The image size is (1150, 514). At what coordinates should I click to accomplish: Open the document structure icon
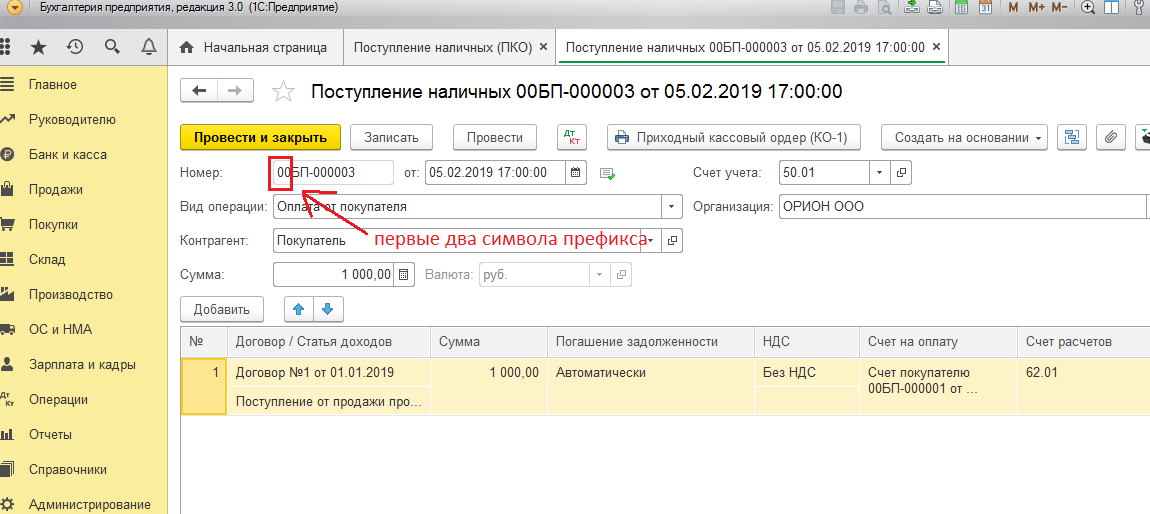click(1073, 138)
